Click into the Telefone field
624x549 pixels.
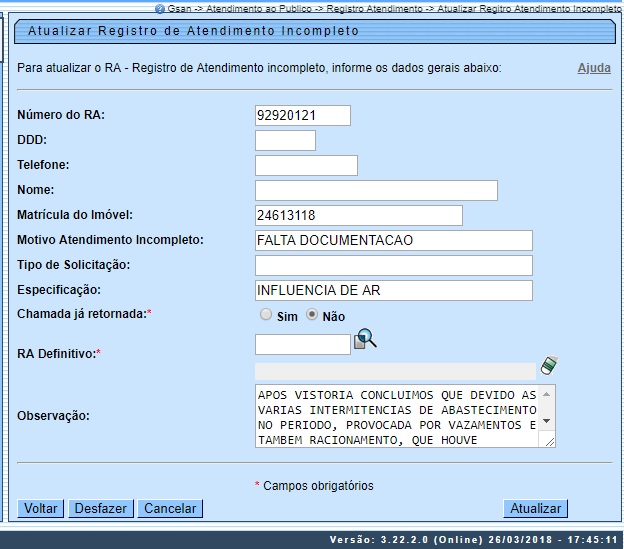point(306,165)
